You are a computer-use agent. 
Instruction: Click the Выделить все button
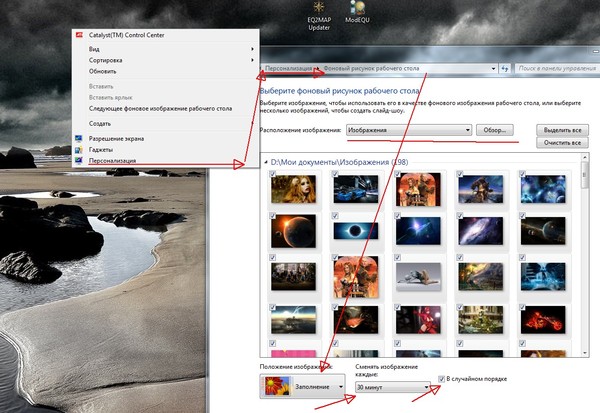562,130
